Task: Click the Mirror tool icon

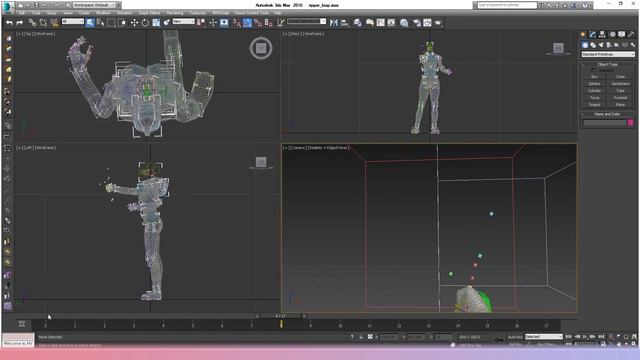Action: pos(334,23)
